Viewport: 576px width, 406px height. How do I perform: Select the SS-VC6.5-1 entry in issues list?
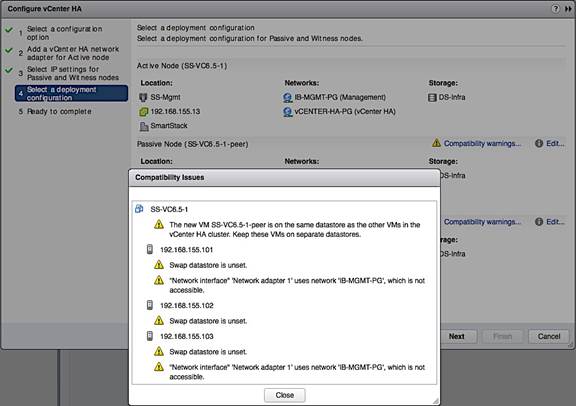[169, 209]
